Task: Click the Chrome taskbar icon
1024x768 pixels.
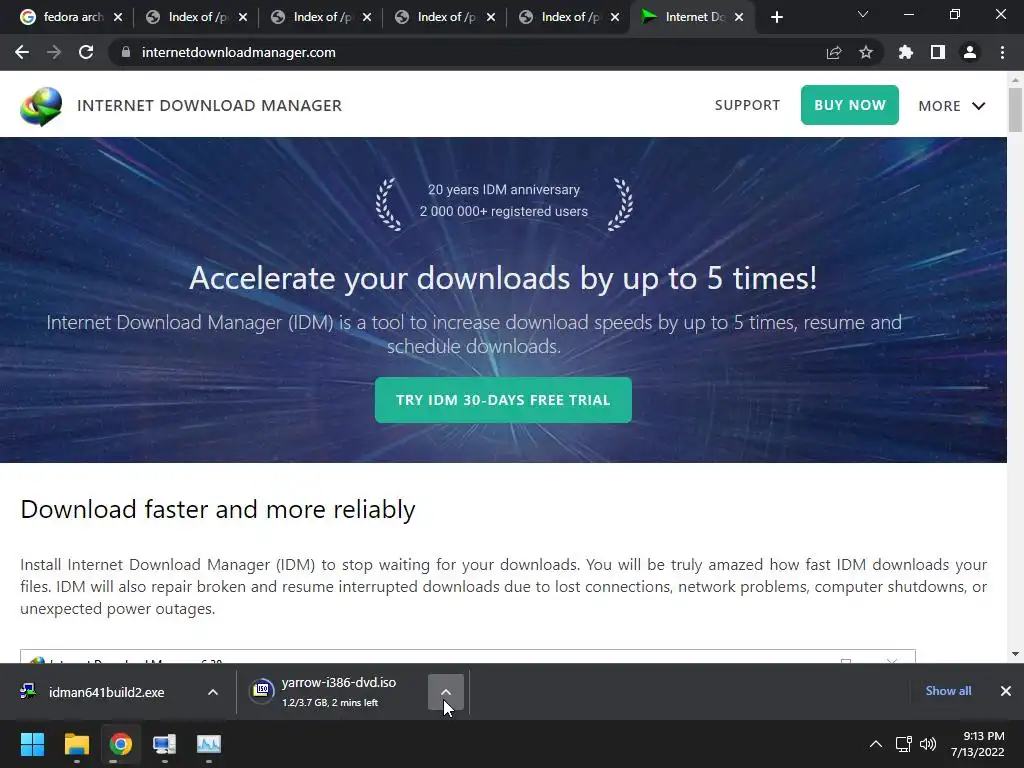Action: point(120,744)
